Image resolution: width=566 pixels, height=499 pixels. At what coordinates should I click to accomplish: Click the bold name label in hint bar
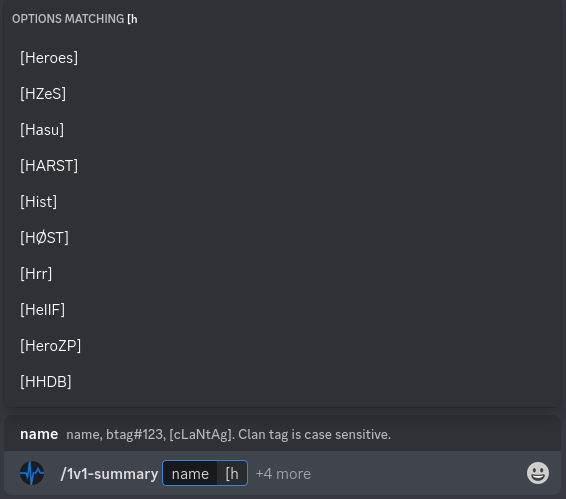[x=39, y=434]
